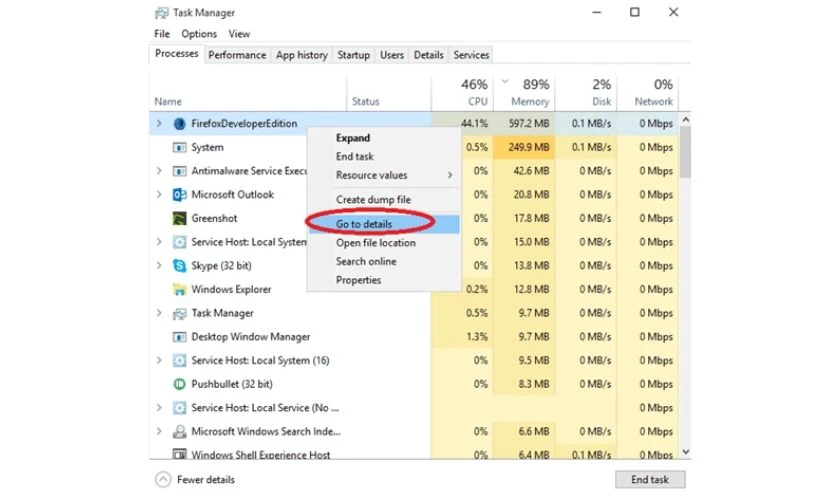The height and width of the screenshot is (500, 840).
Task: Click the FirefoxDeveloperEdition process icon
Action: [x=179, y=124]
